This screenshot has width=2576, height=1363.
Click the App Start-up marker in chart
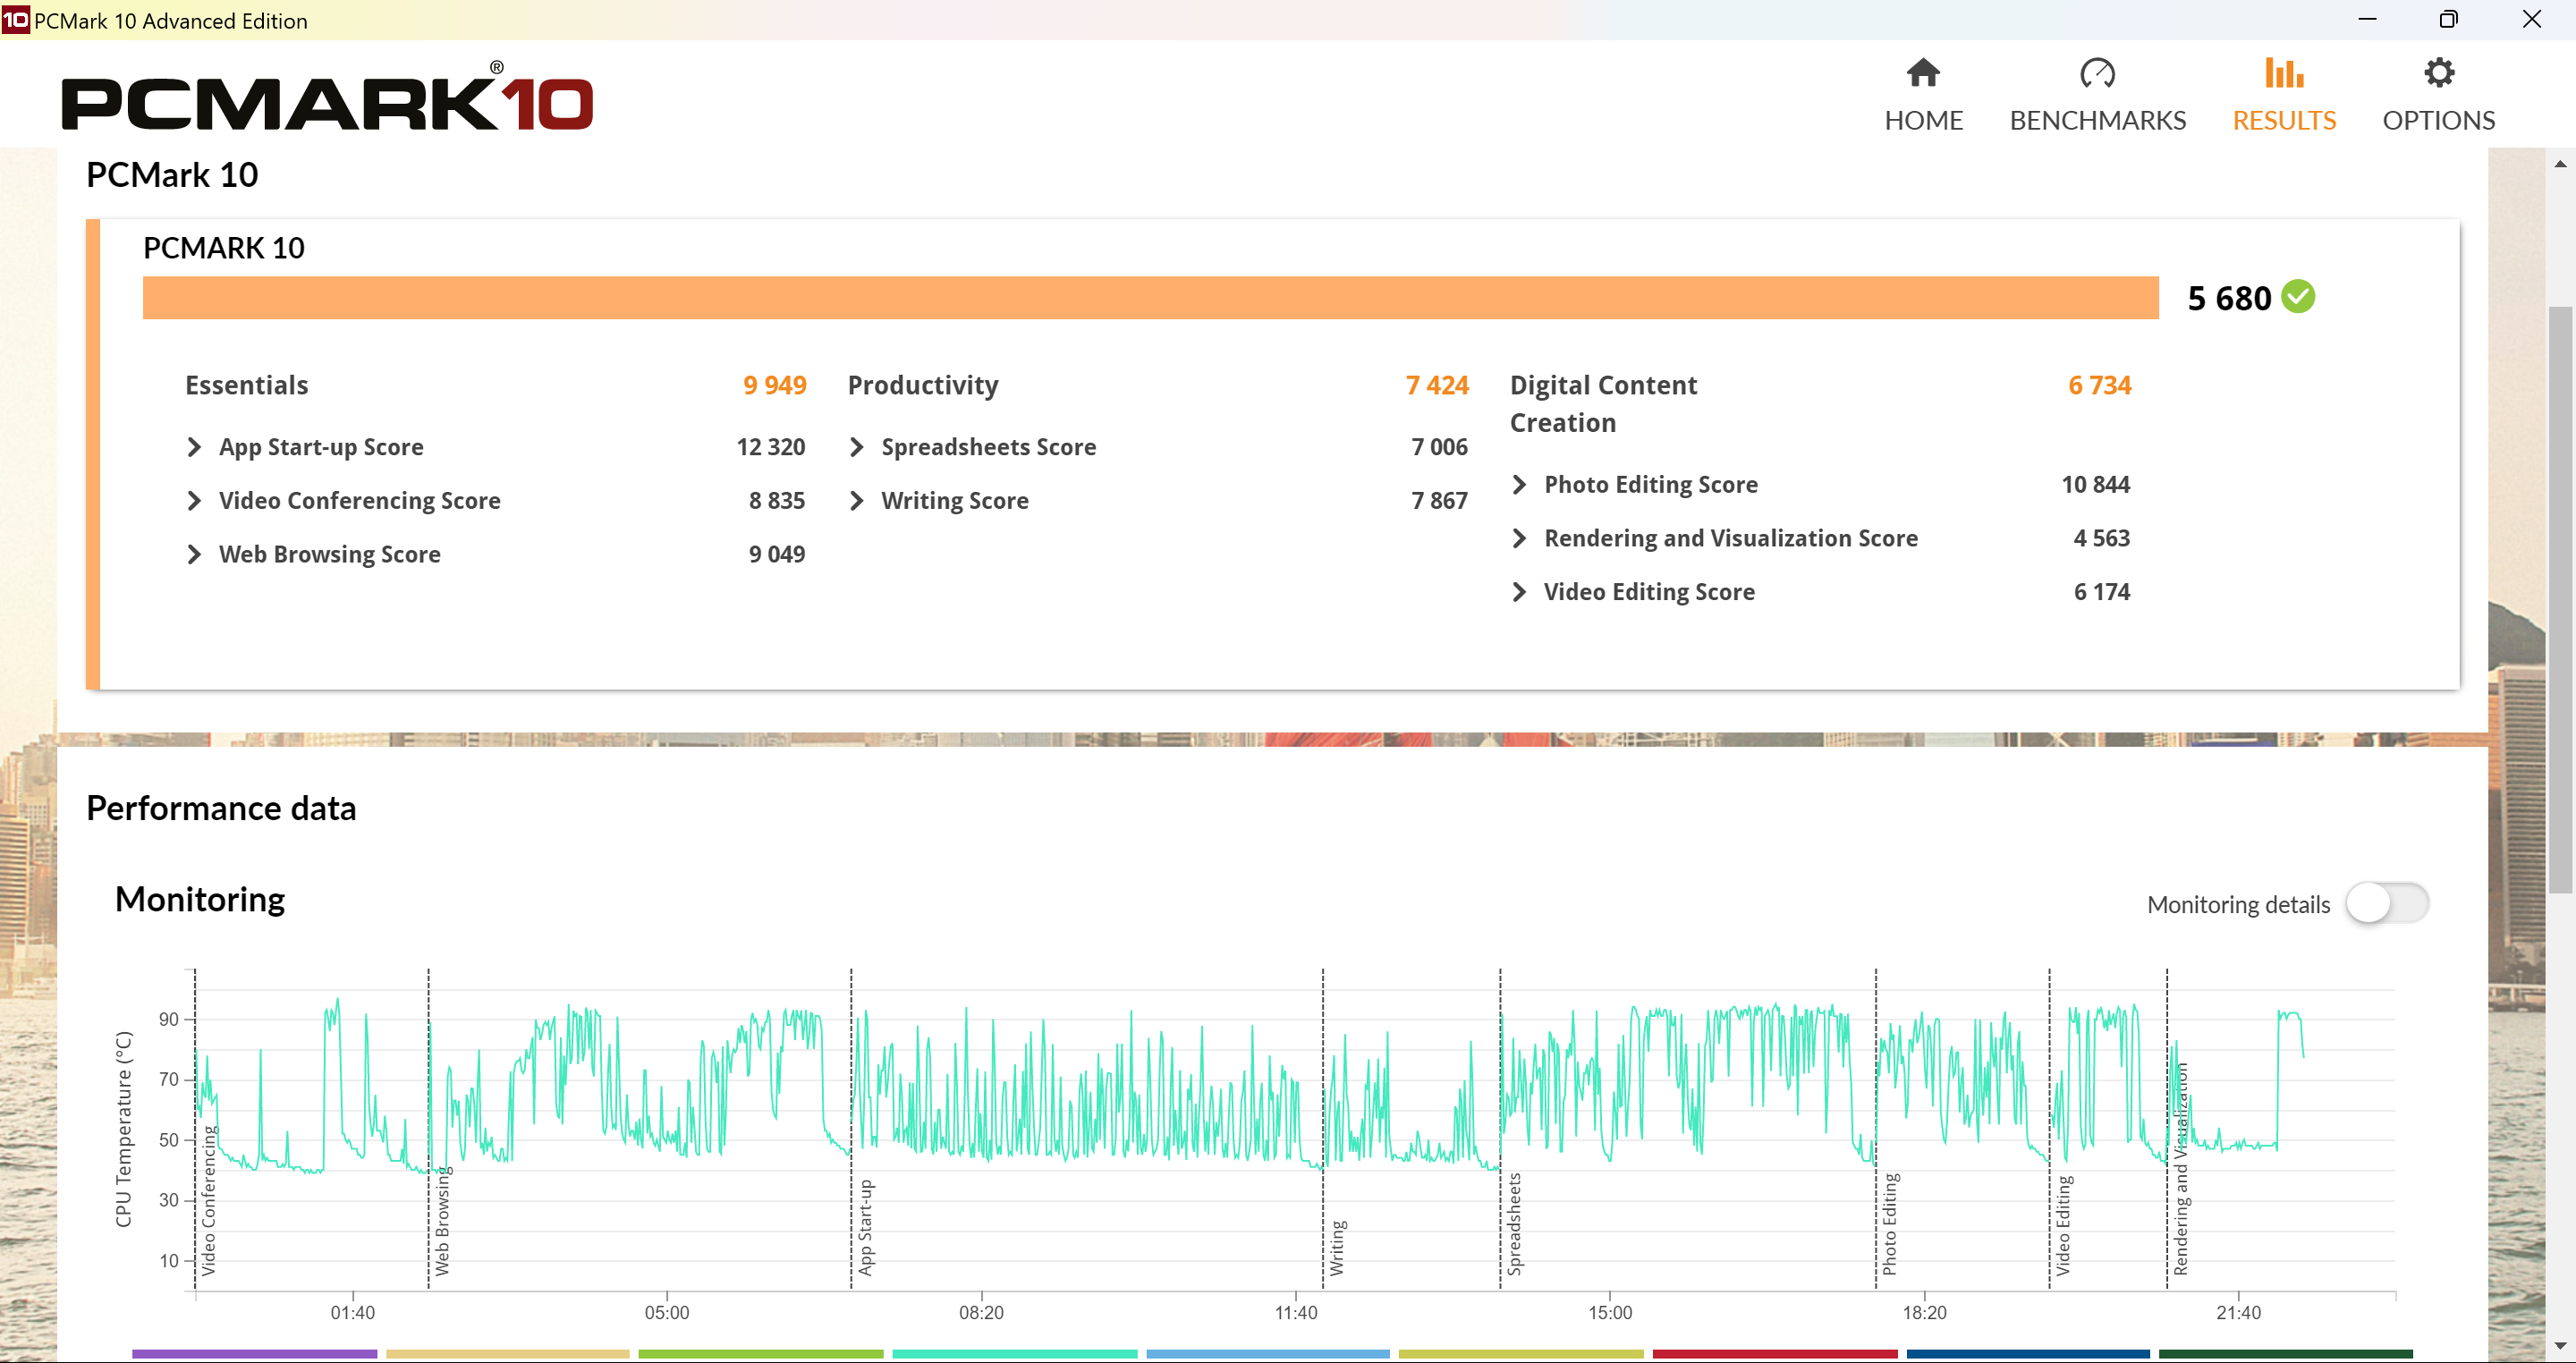coord(865,1227)
